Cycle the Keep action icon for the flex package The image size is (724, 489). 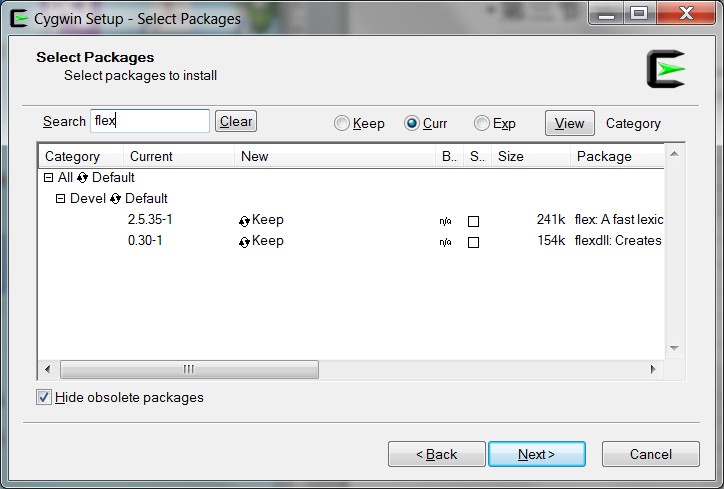click(244, 221)
